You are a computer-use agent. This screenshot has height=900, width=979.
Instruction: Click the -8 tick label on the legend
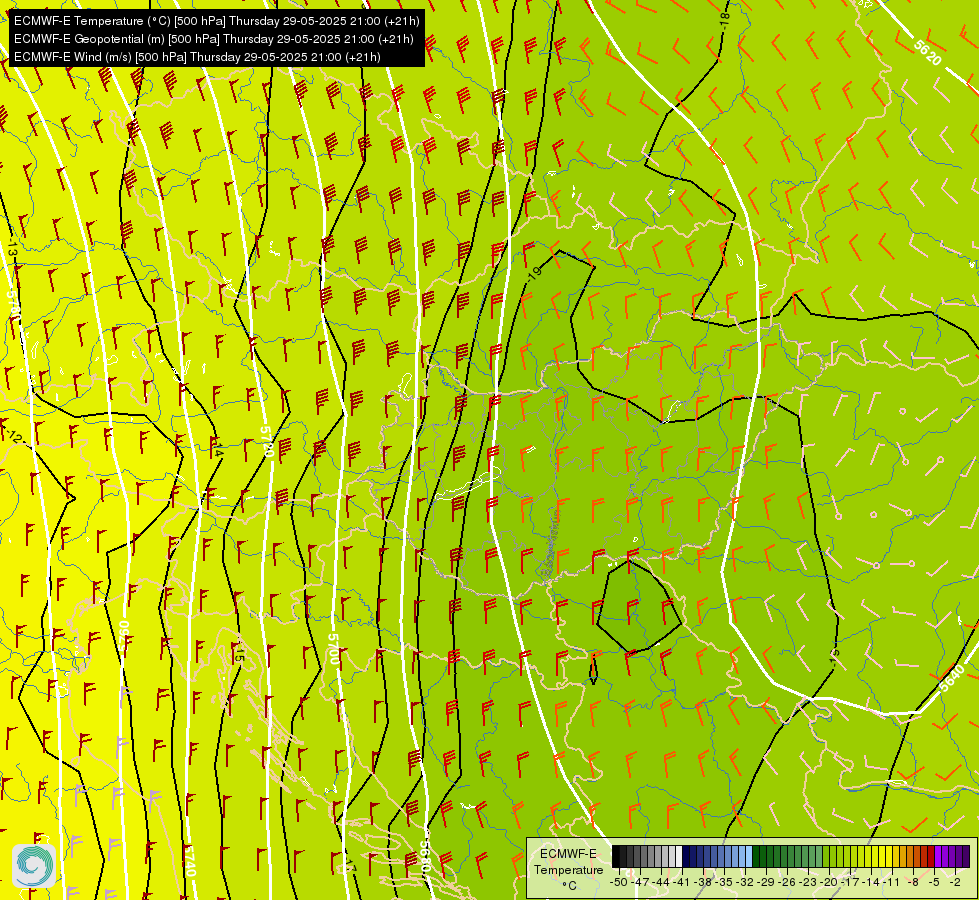point(913,882)
